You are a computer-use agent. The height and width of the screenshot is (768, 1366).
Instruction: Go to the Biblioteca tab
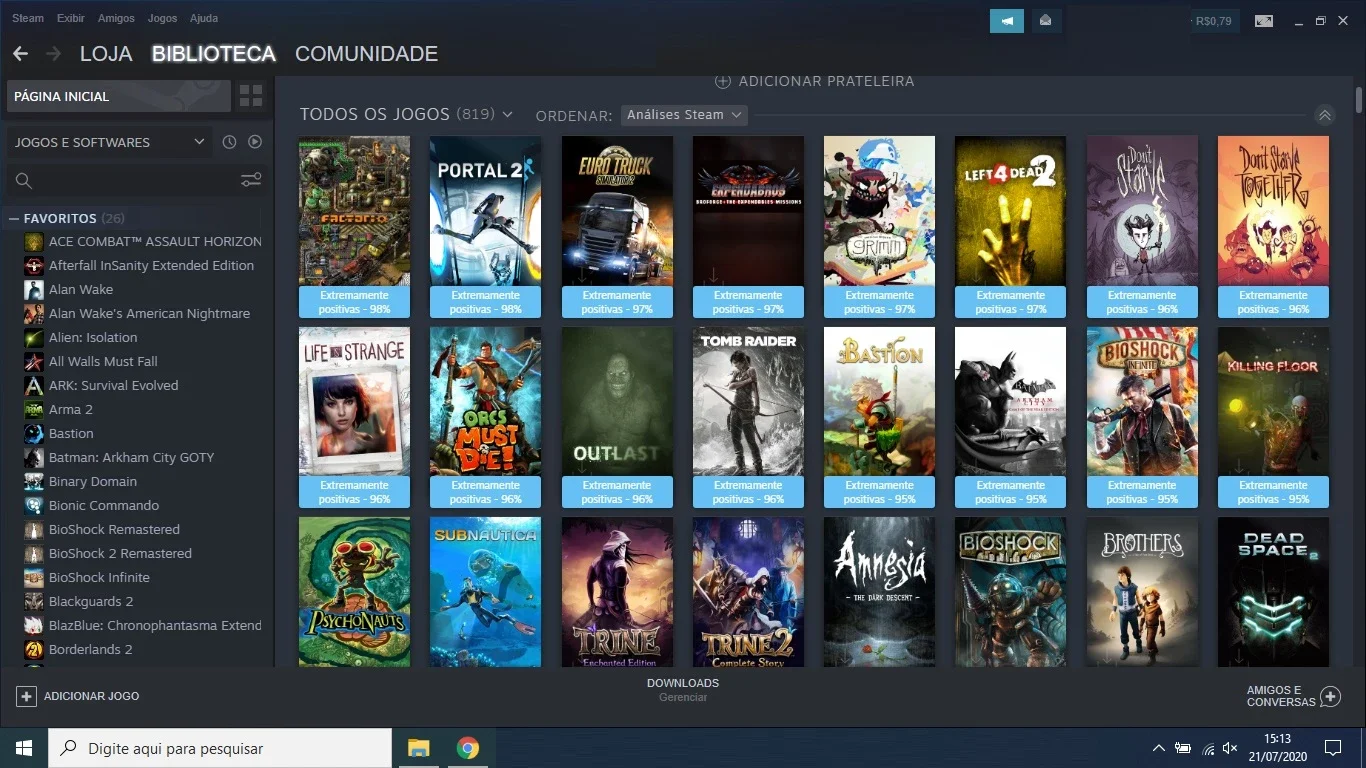[214, 54]
